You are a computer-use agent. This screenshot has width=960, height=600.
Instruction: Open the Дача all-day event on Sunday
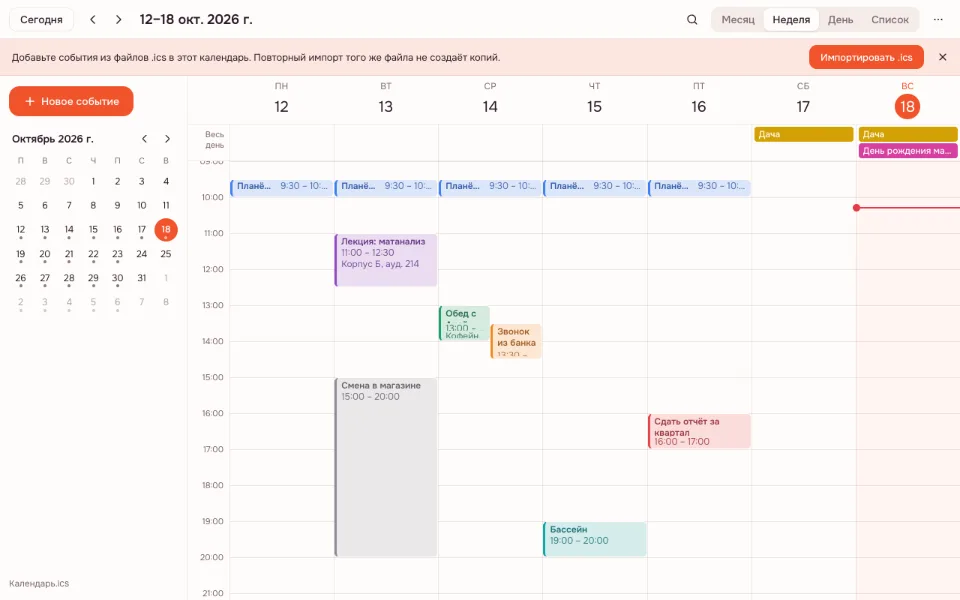point(908,134)
